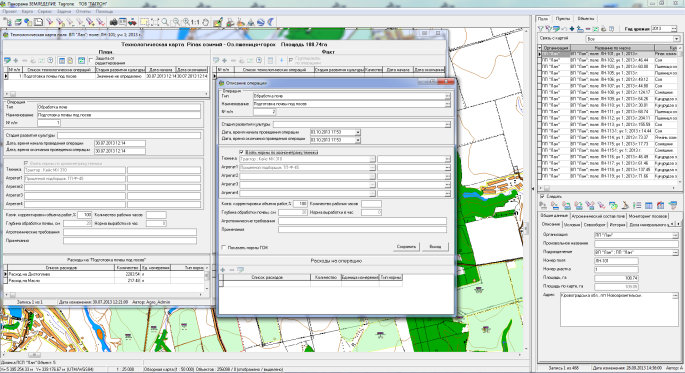Click 'Произвольное название' input field
Viewport: 685px width, 373px height.
(x=636, y=243)
